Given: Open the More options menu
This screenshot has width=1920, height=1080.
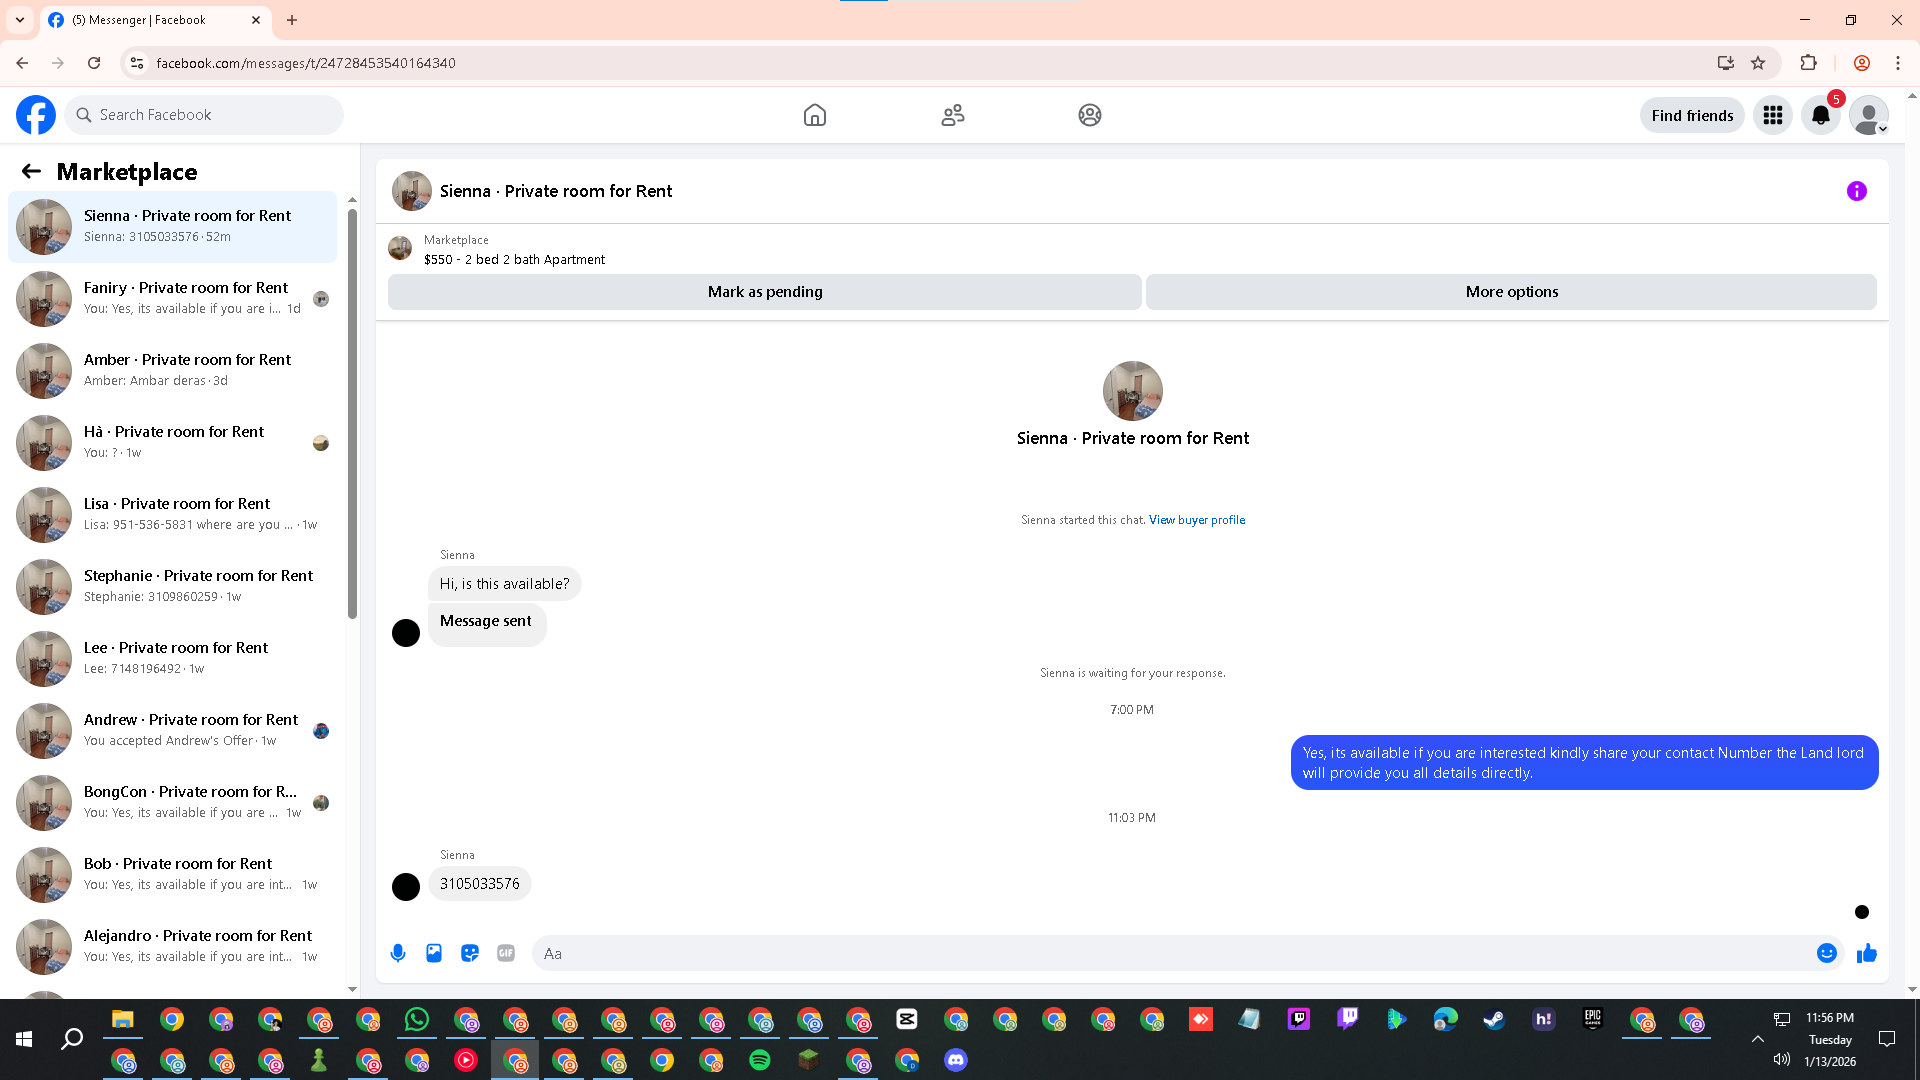Looking at the screenshot, I should [1511, 292].
